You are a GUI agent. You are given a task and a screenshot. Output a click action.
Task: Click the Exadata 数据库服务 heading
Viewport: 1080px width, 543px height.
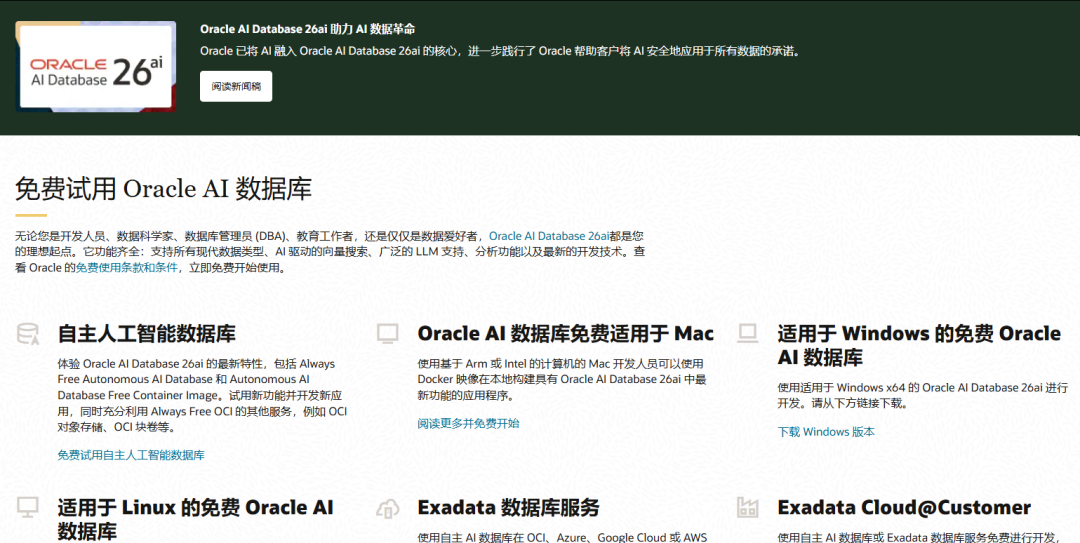[x=508, y=508]
